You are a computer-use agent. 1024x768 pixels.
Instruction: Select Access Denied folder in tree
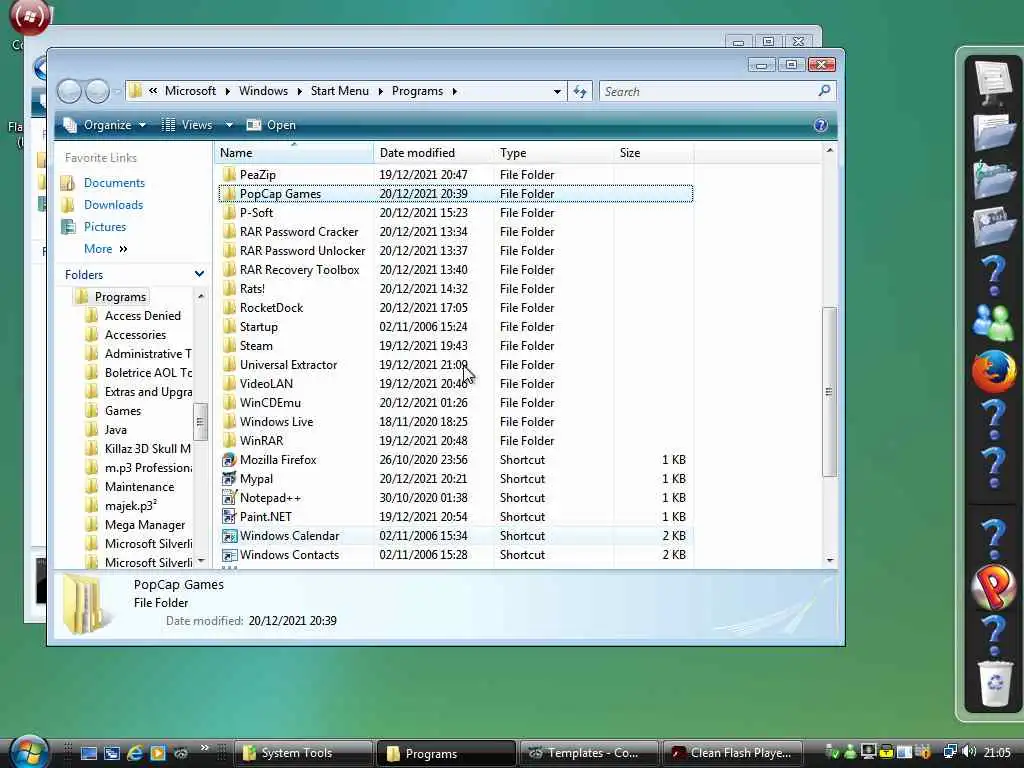pos(142,316)
